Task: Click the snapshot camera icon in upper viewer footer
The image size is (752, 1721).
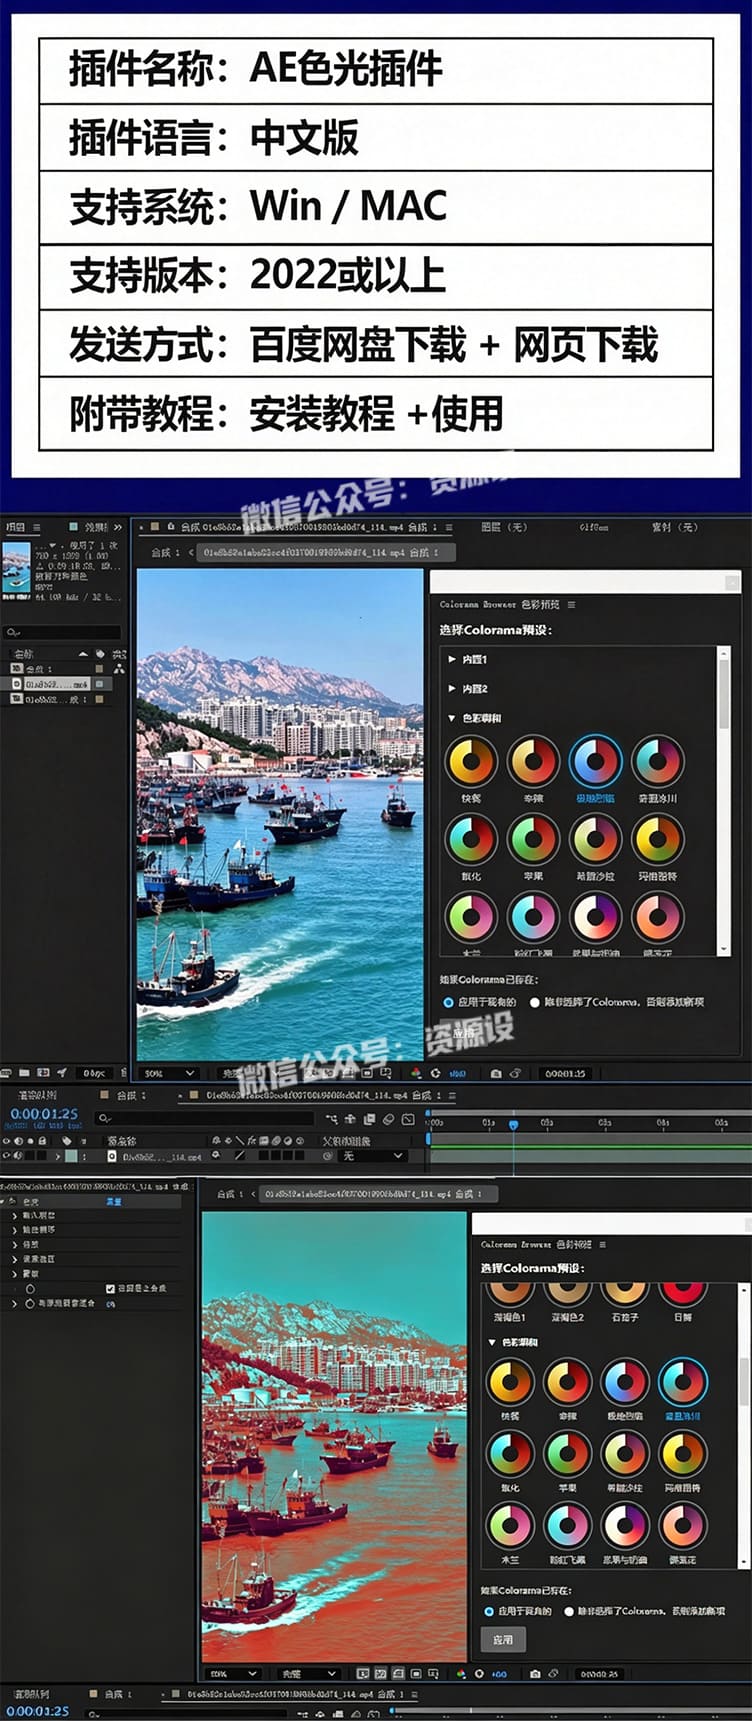Action: point(496,1073)
